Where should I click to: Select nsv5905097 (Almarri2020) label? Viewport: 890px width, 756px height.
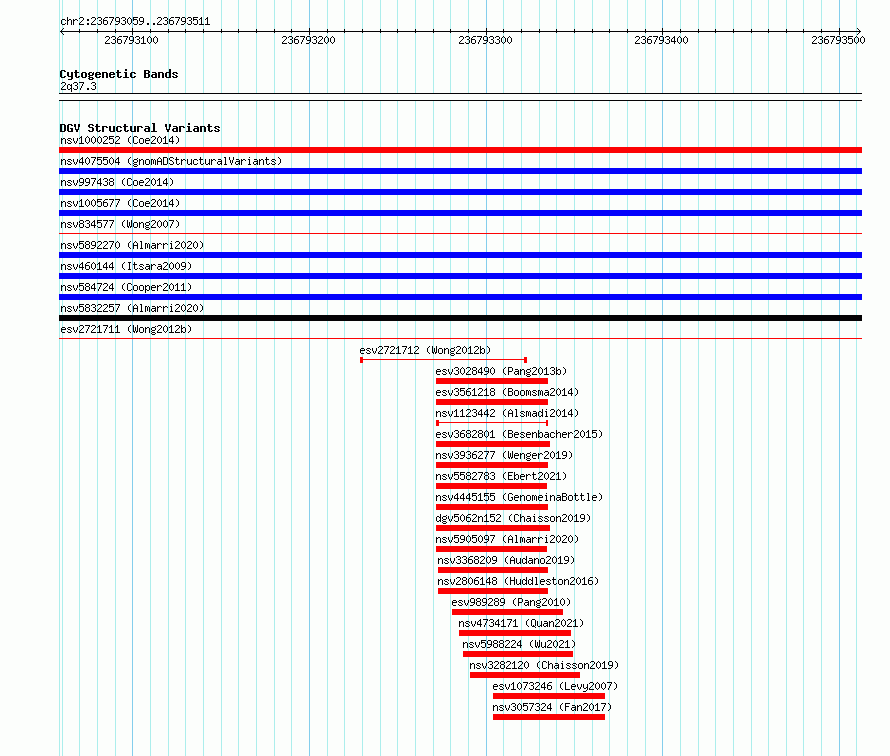(x=507, y=539)
